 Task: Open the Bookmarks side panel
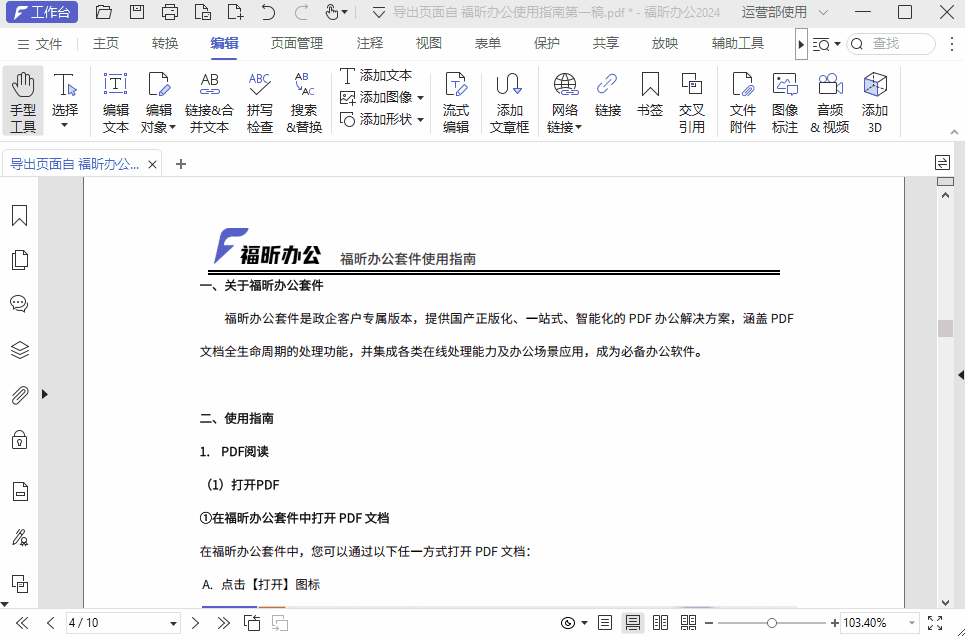[x=20, y=215]
